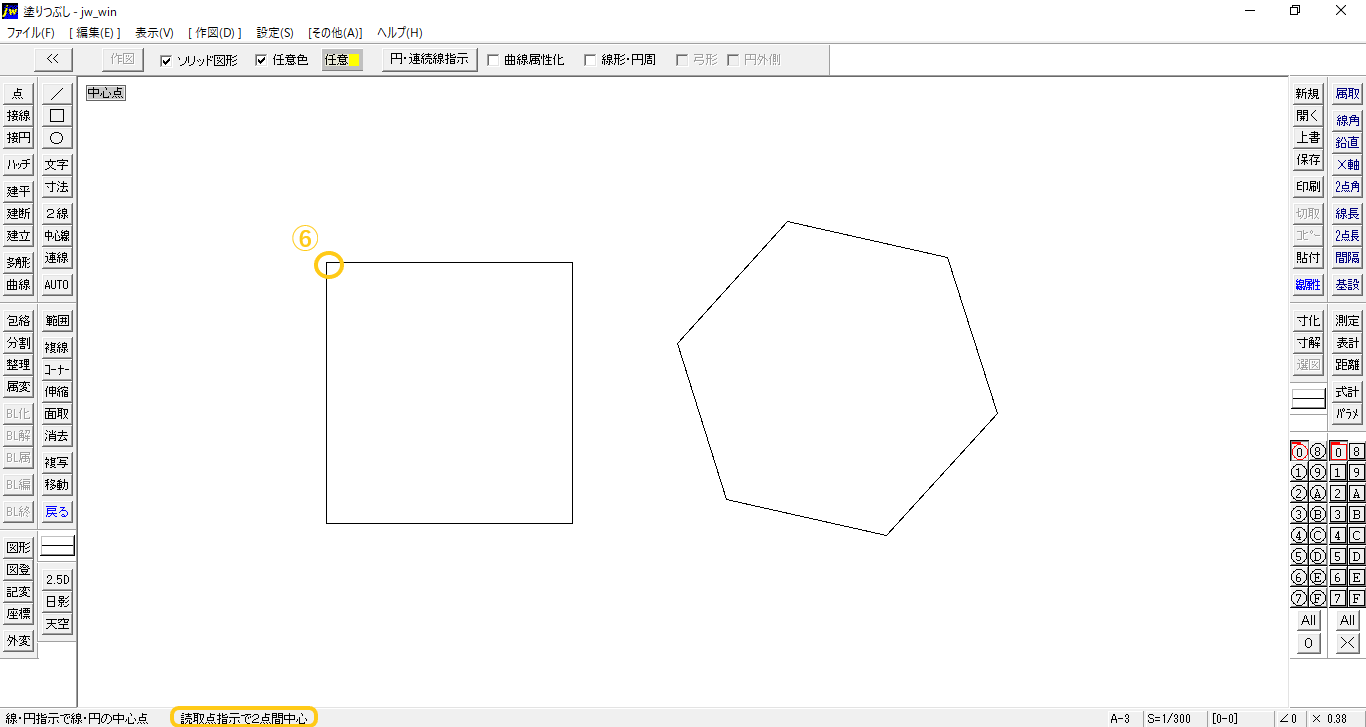Click the 印刷 print button
The width and height of the screenshot is (1366, 727).
pos(1308,187)
